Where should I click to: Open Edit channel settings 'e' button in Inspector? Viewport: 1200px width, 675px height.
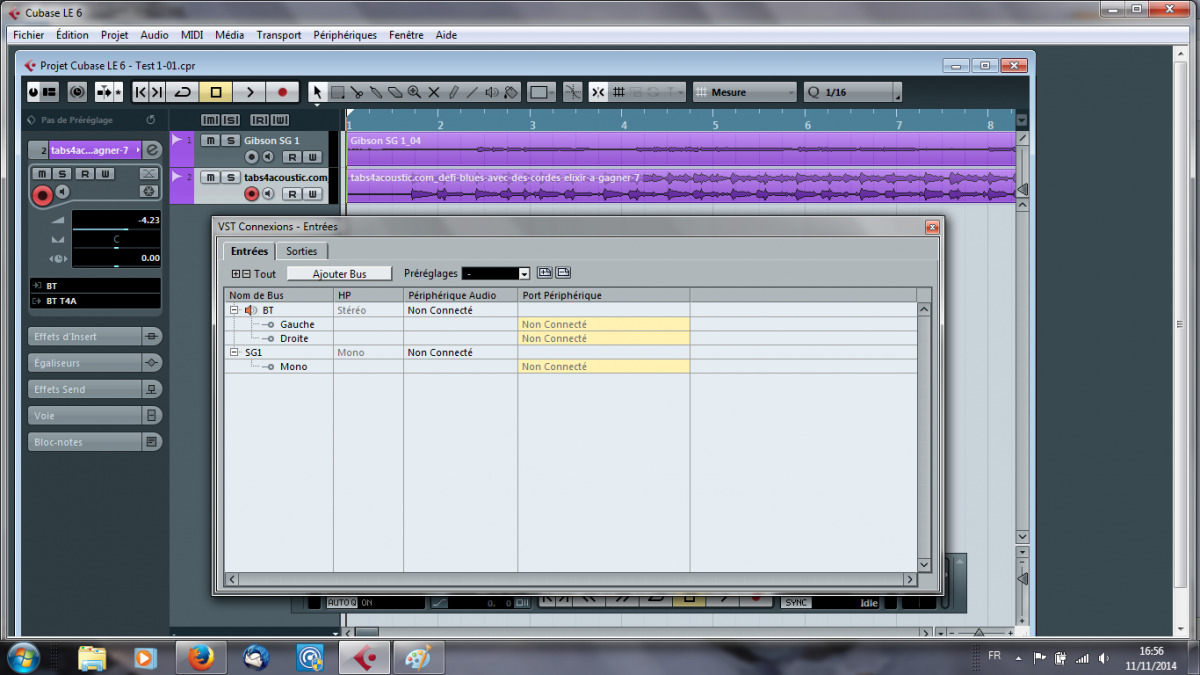tap(152, 150)
